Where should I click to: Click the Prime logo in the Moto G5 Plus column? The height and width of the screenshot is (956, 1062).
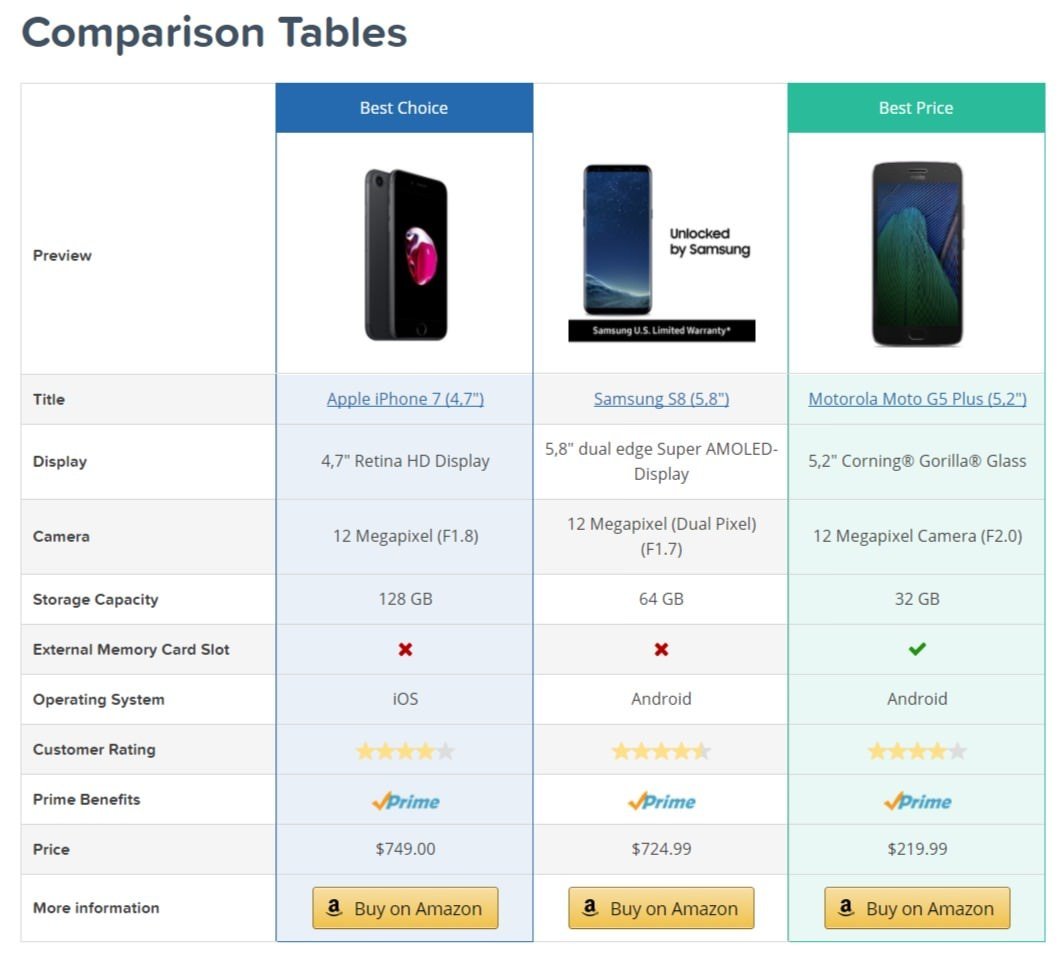(x=917, y=801)
